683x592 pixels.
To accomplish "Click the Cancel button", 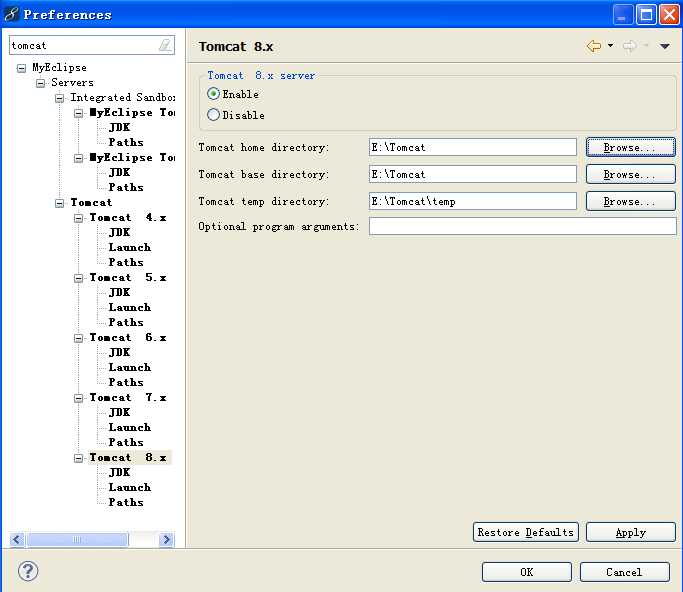I will (625, 572).
